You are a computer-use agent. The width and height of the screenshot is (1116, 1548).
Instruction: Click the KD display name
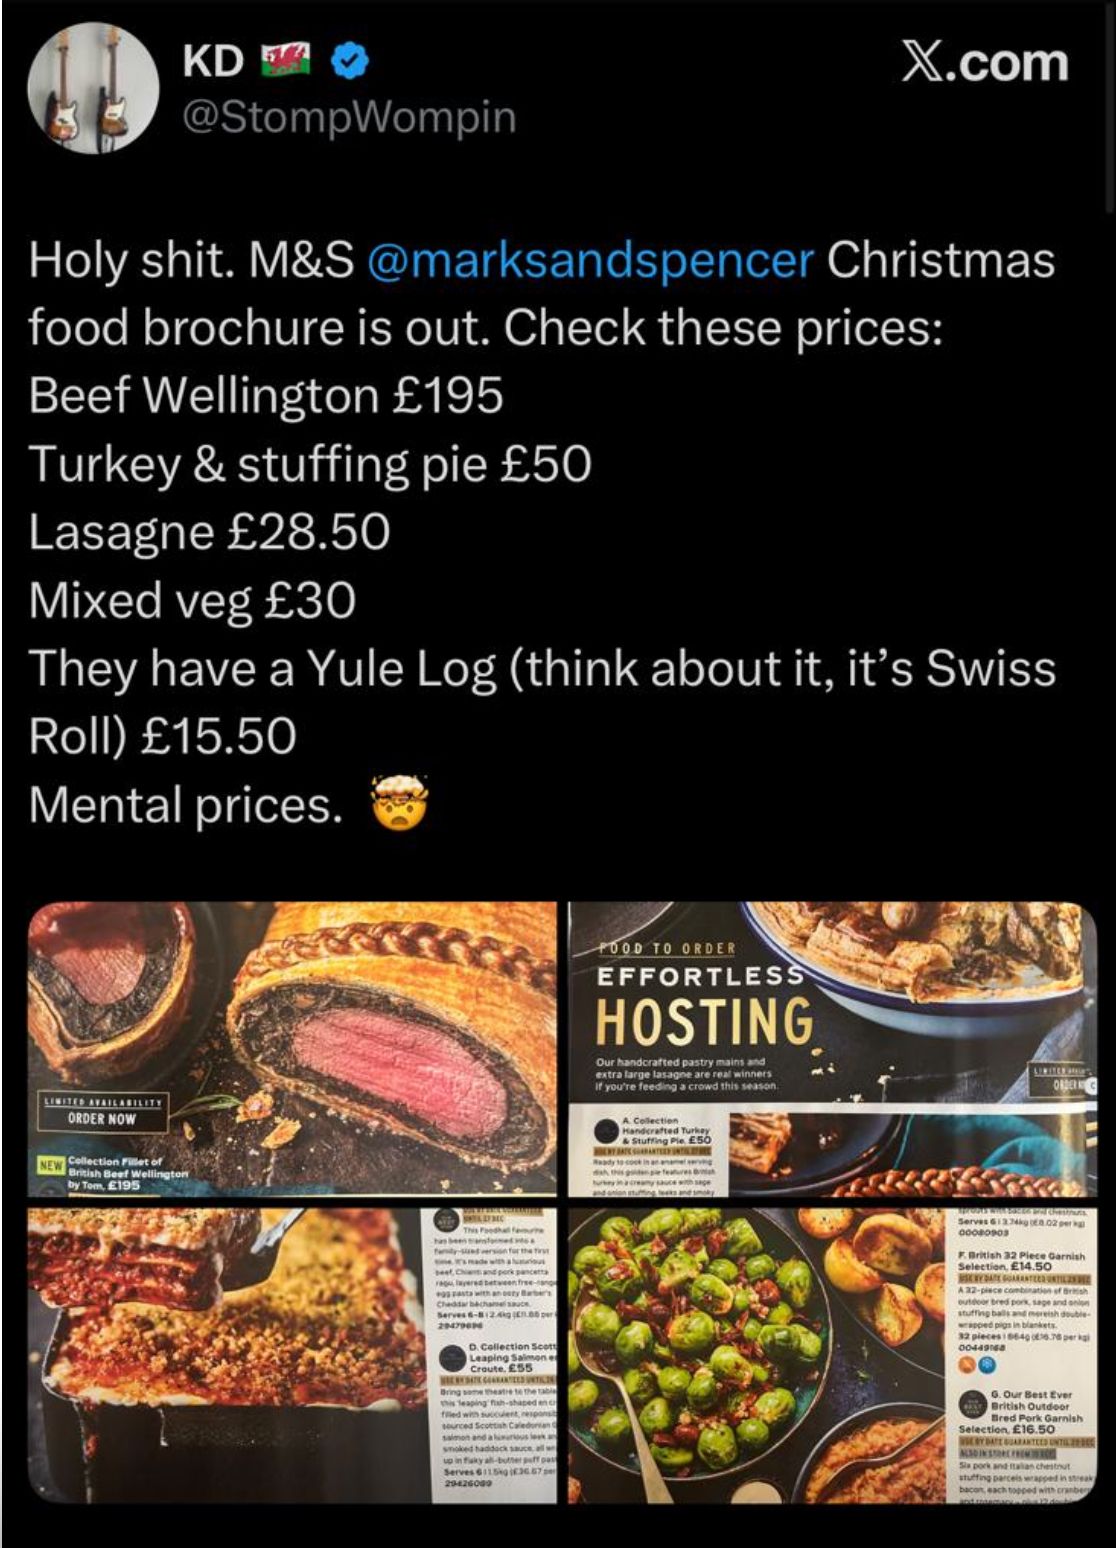212,61
